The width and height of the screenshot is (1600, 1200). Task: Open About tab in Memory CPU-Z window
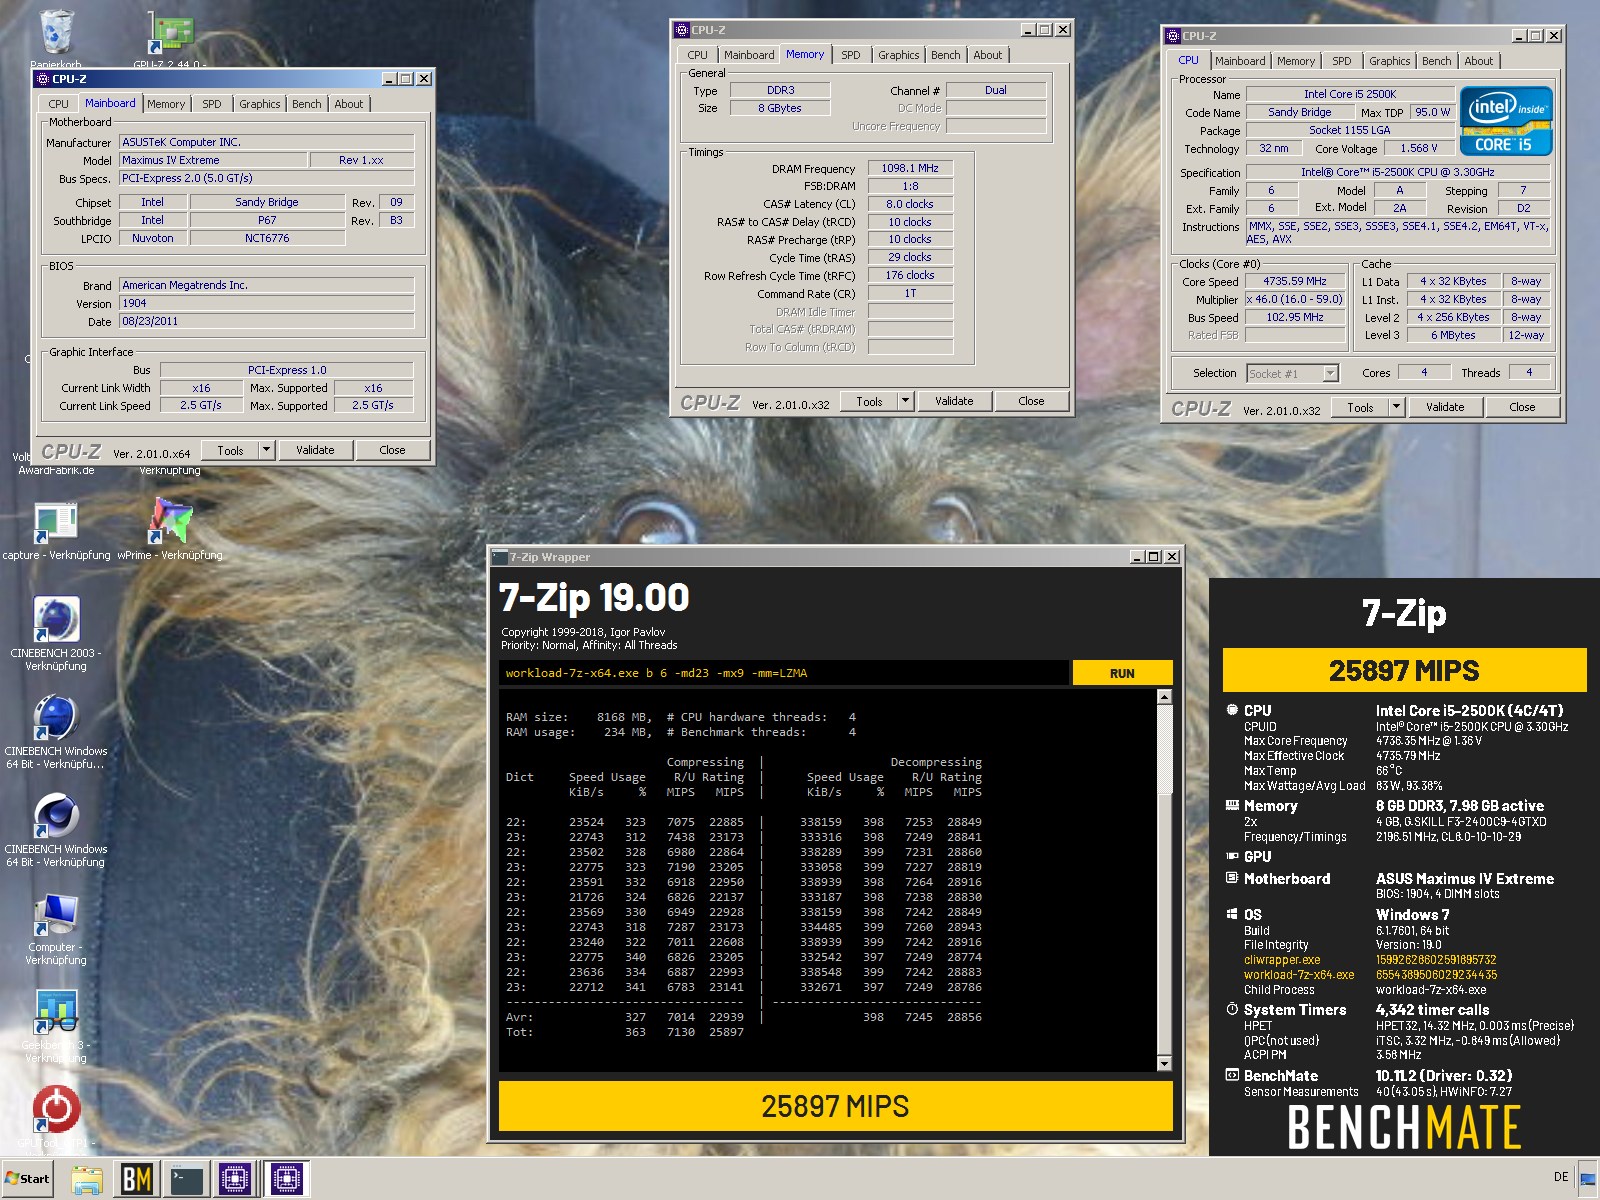click(x=987, y=55)
